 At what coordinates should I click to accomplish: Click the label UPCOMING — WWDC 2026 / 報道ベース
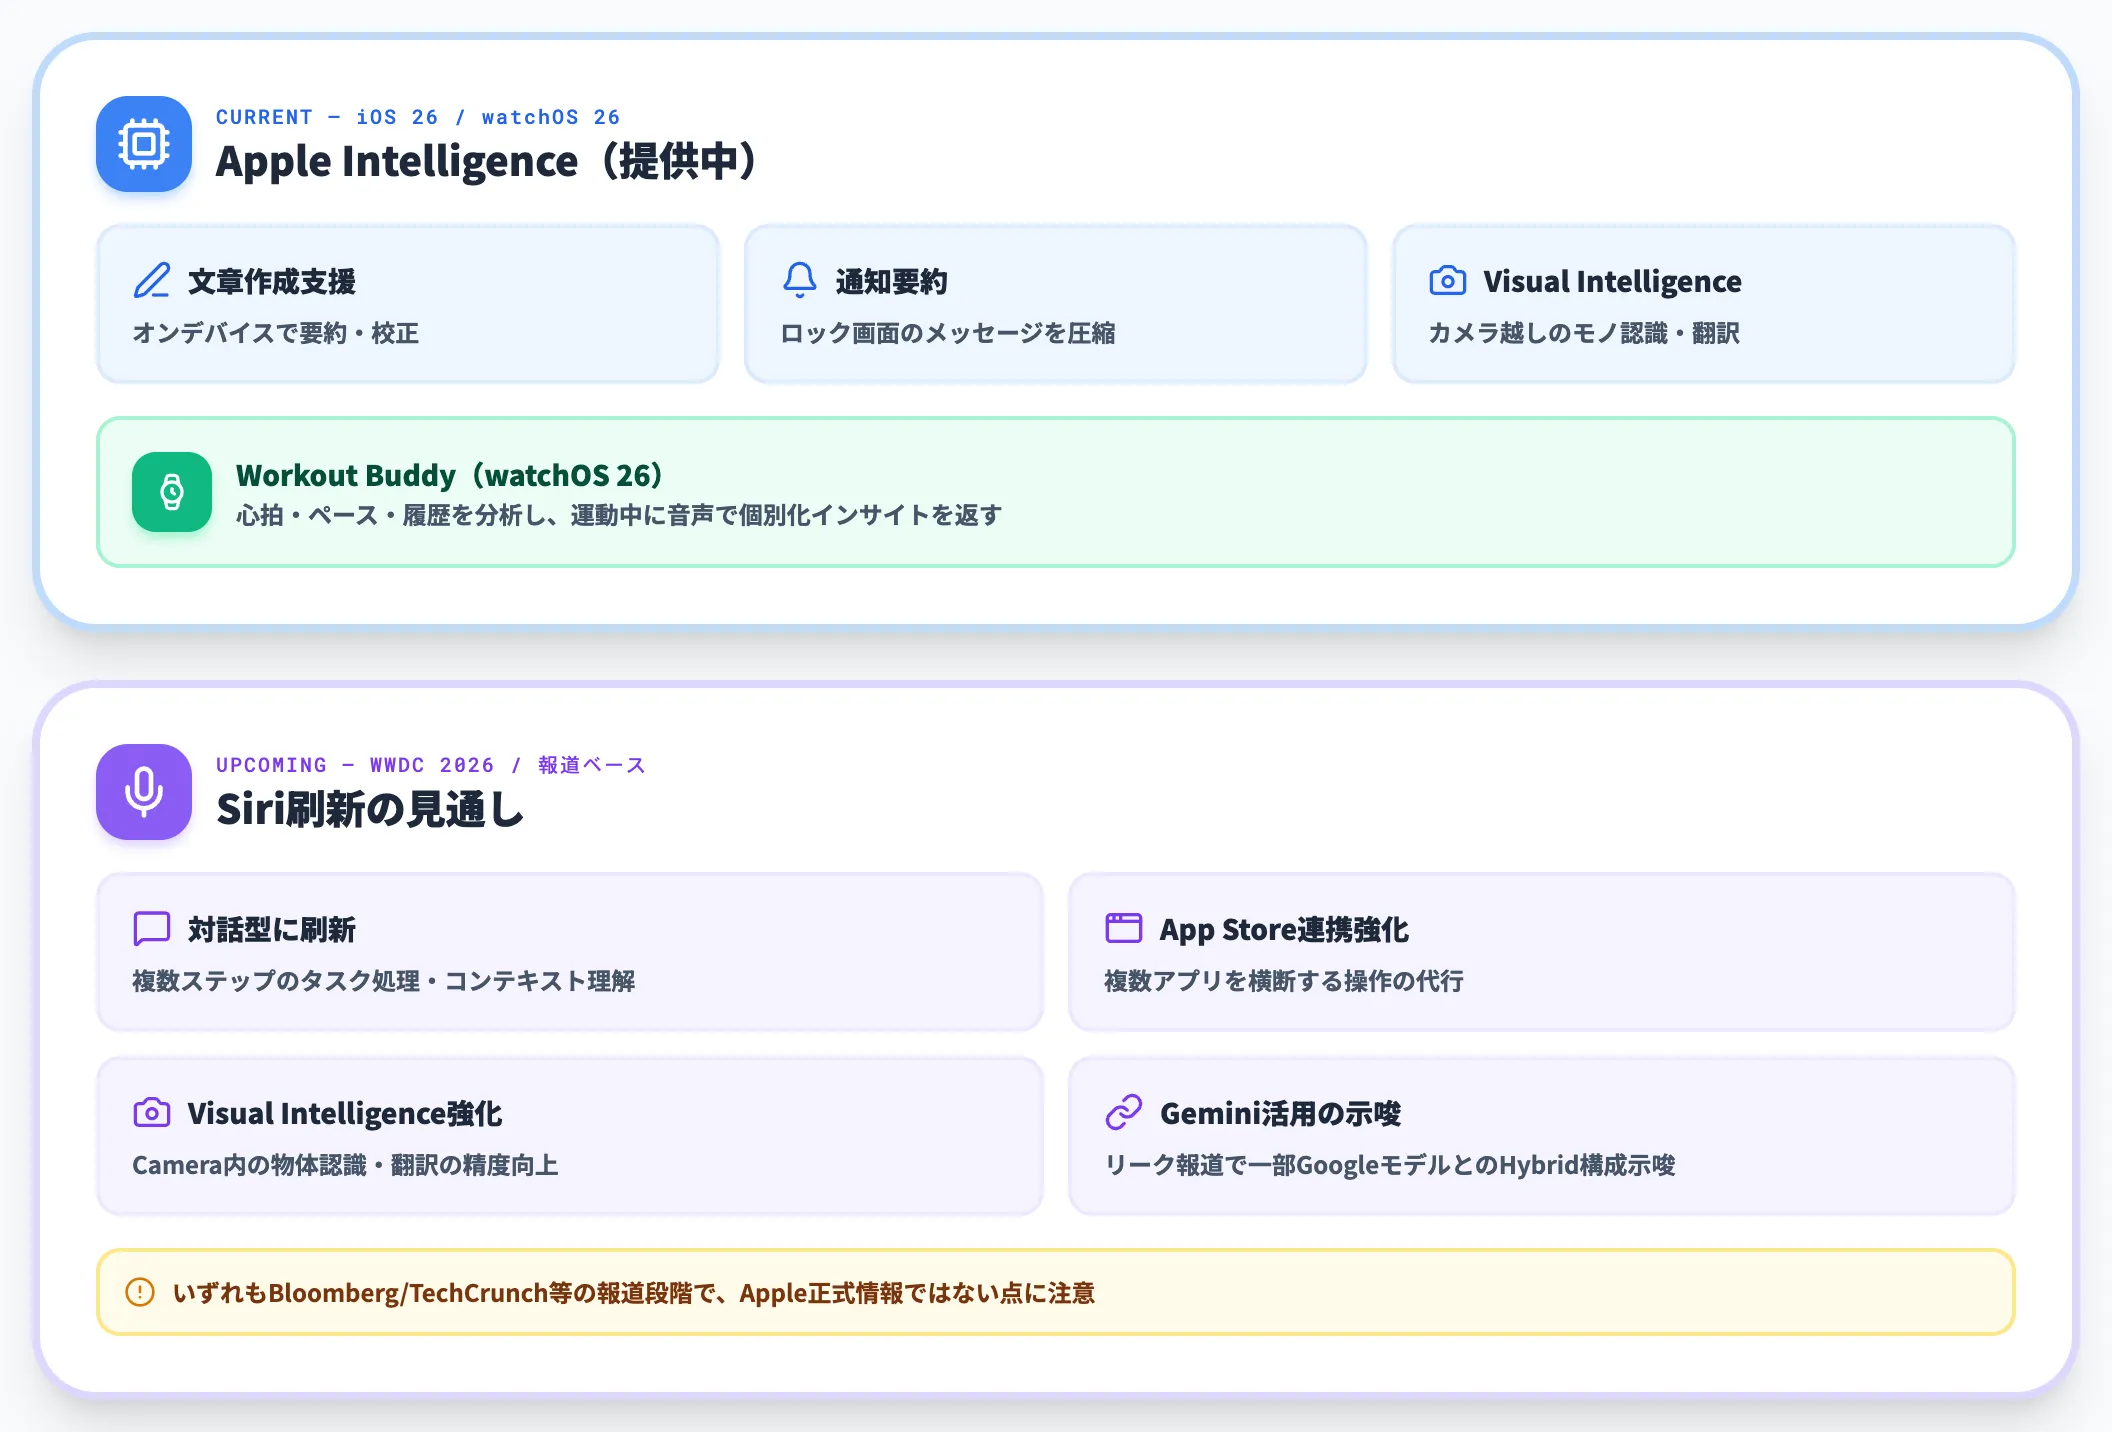pyautogui.click(x=431, y=765)
